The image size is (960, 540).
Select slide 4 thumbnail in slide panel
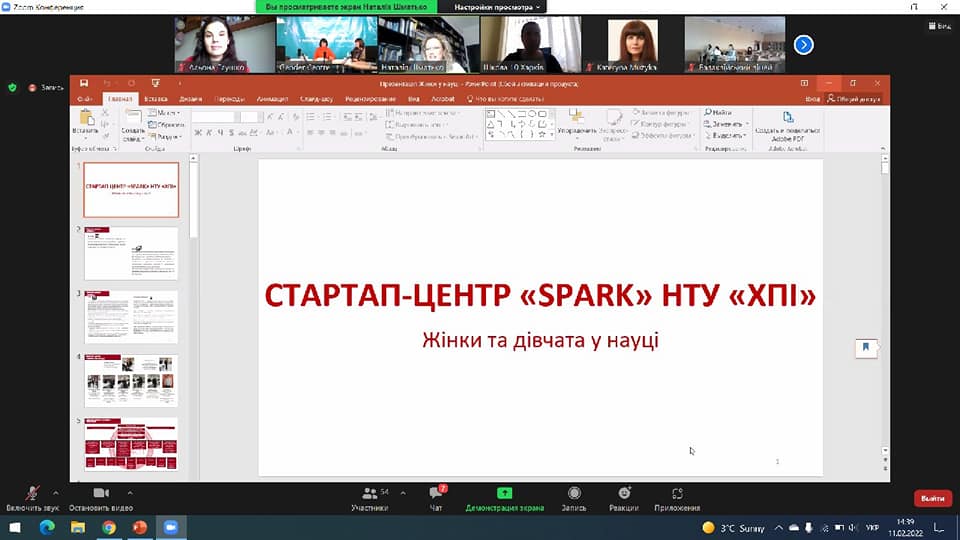[x=131, y=380]
